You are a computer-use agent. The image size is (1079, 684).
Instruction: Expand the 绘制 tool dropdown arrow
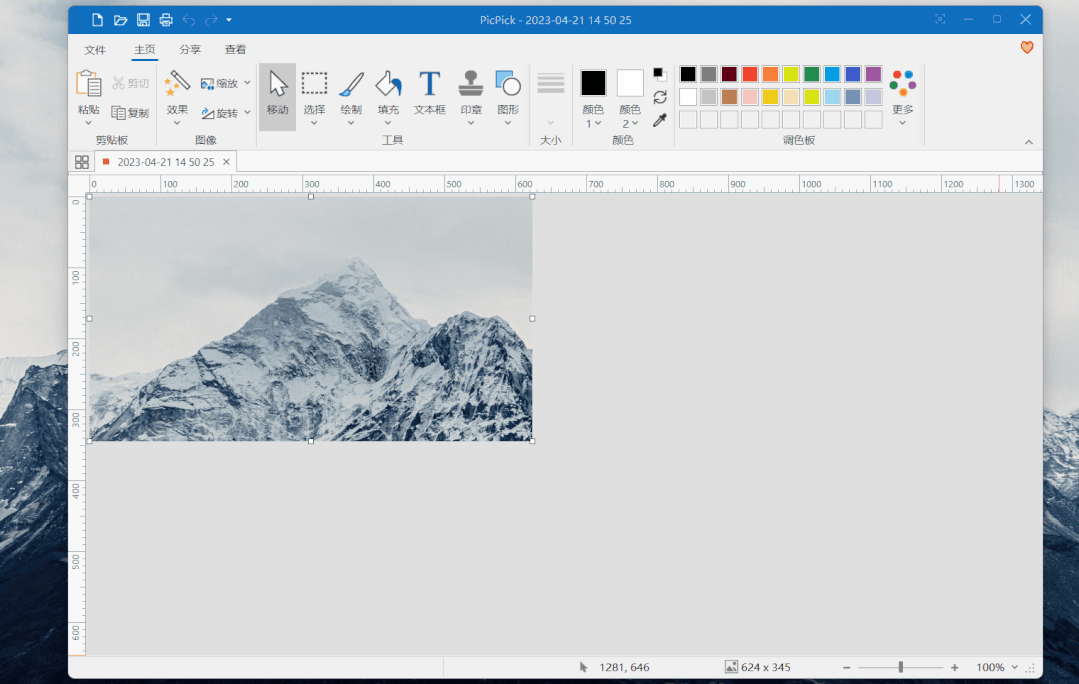click(x=351, y=123)
